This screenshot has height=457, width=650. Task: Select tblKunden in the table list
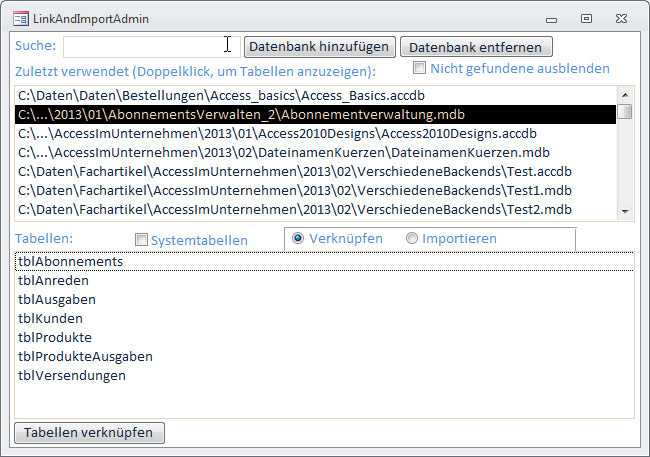pyautogui.click(x=50, y=319)
